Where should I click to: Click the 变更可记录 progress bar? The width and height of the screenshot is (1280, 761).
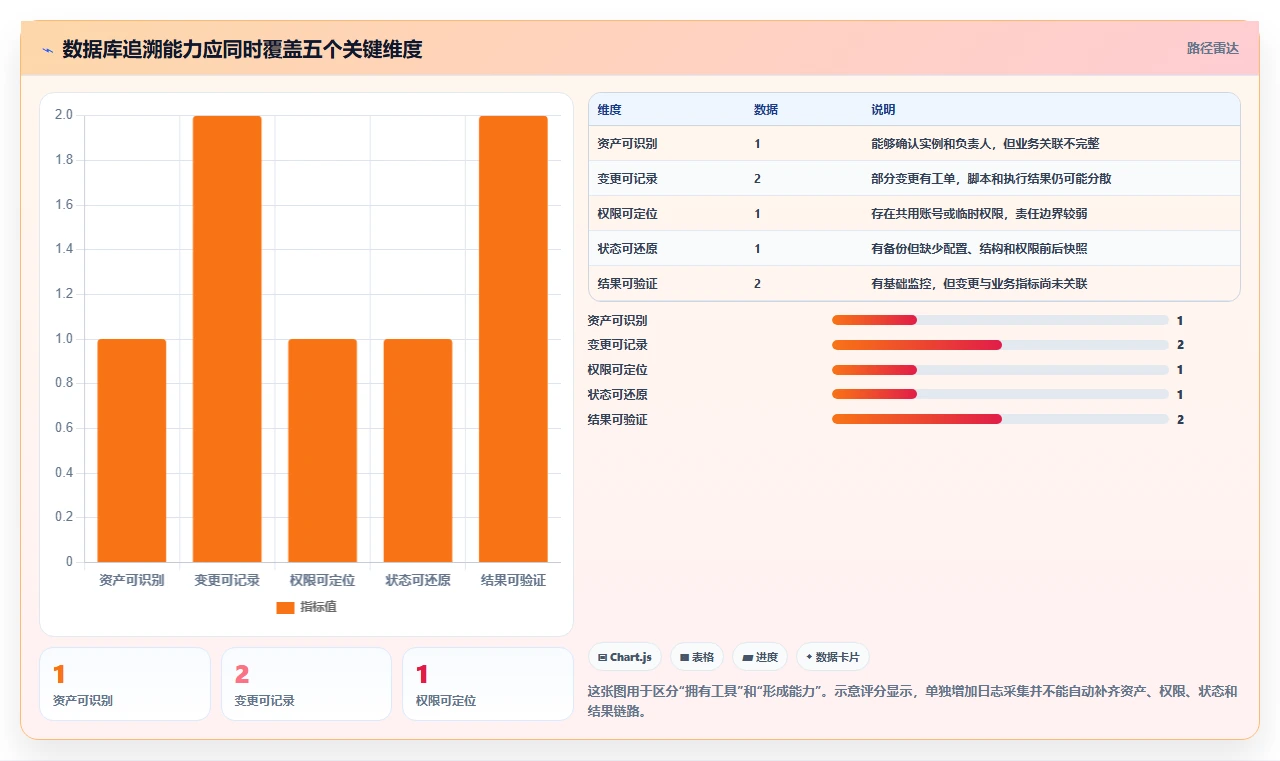click(x=1000, y=345)
